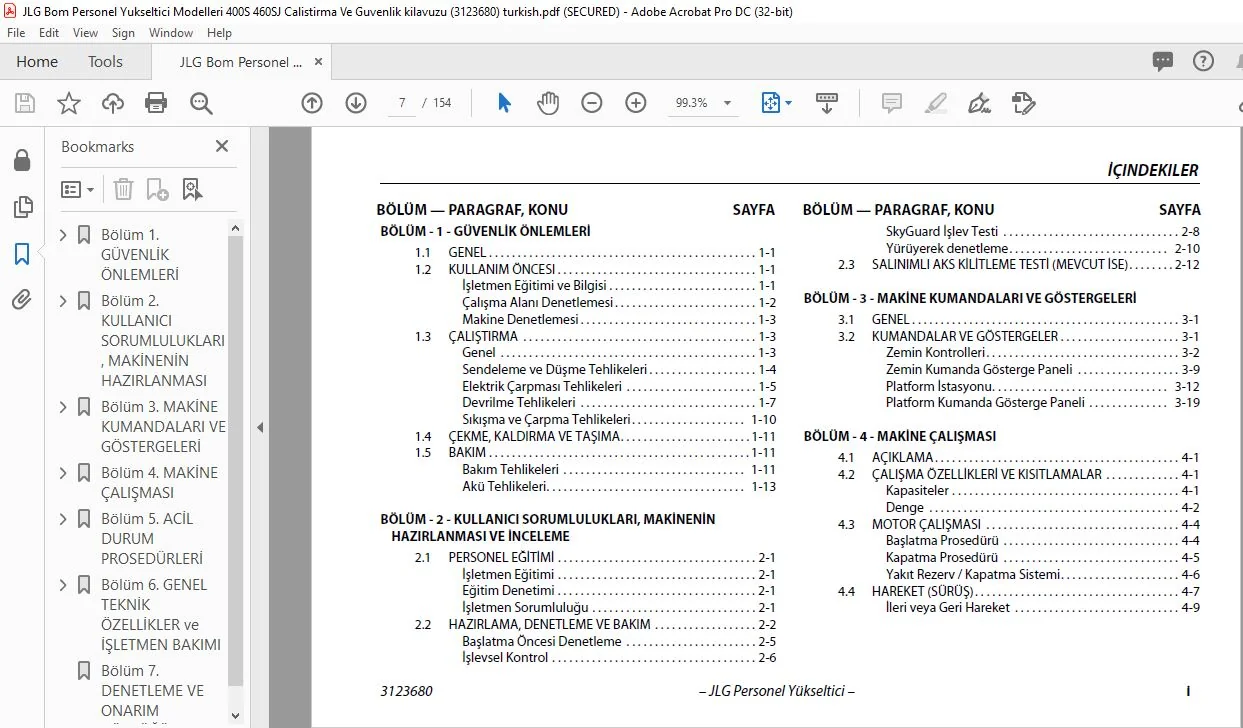This screenshot has height=728, width=1243.
Task: Open the bookmark options dropdown menu
Action: [78, 189]
